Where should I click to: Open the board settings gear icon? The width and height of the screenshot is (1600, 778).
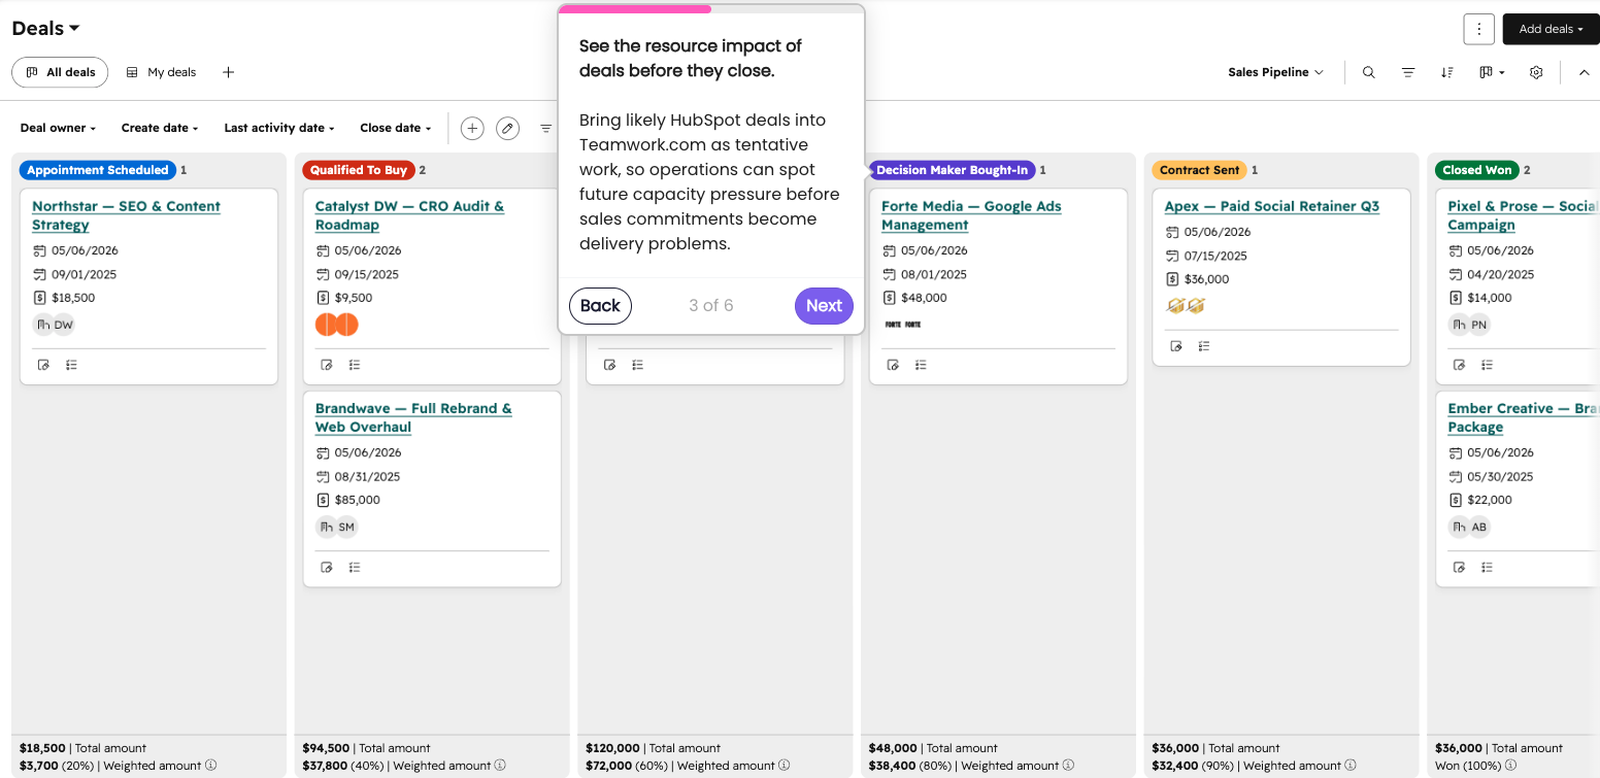pos(1536,72)
